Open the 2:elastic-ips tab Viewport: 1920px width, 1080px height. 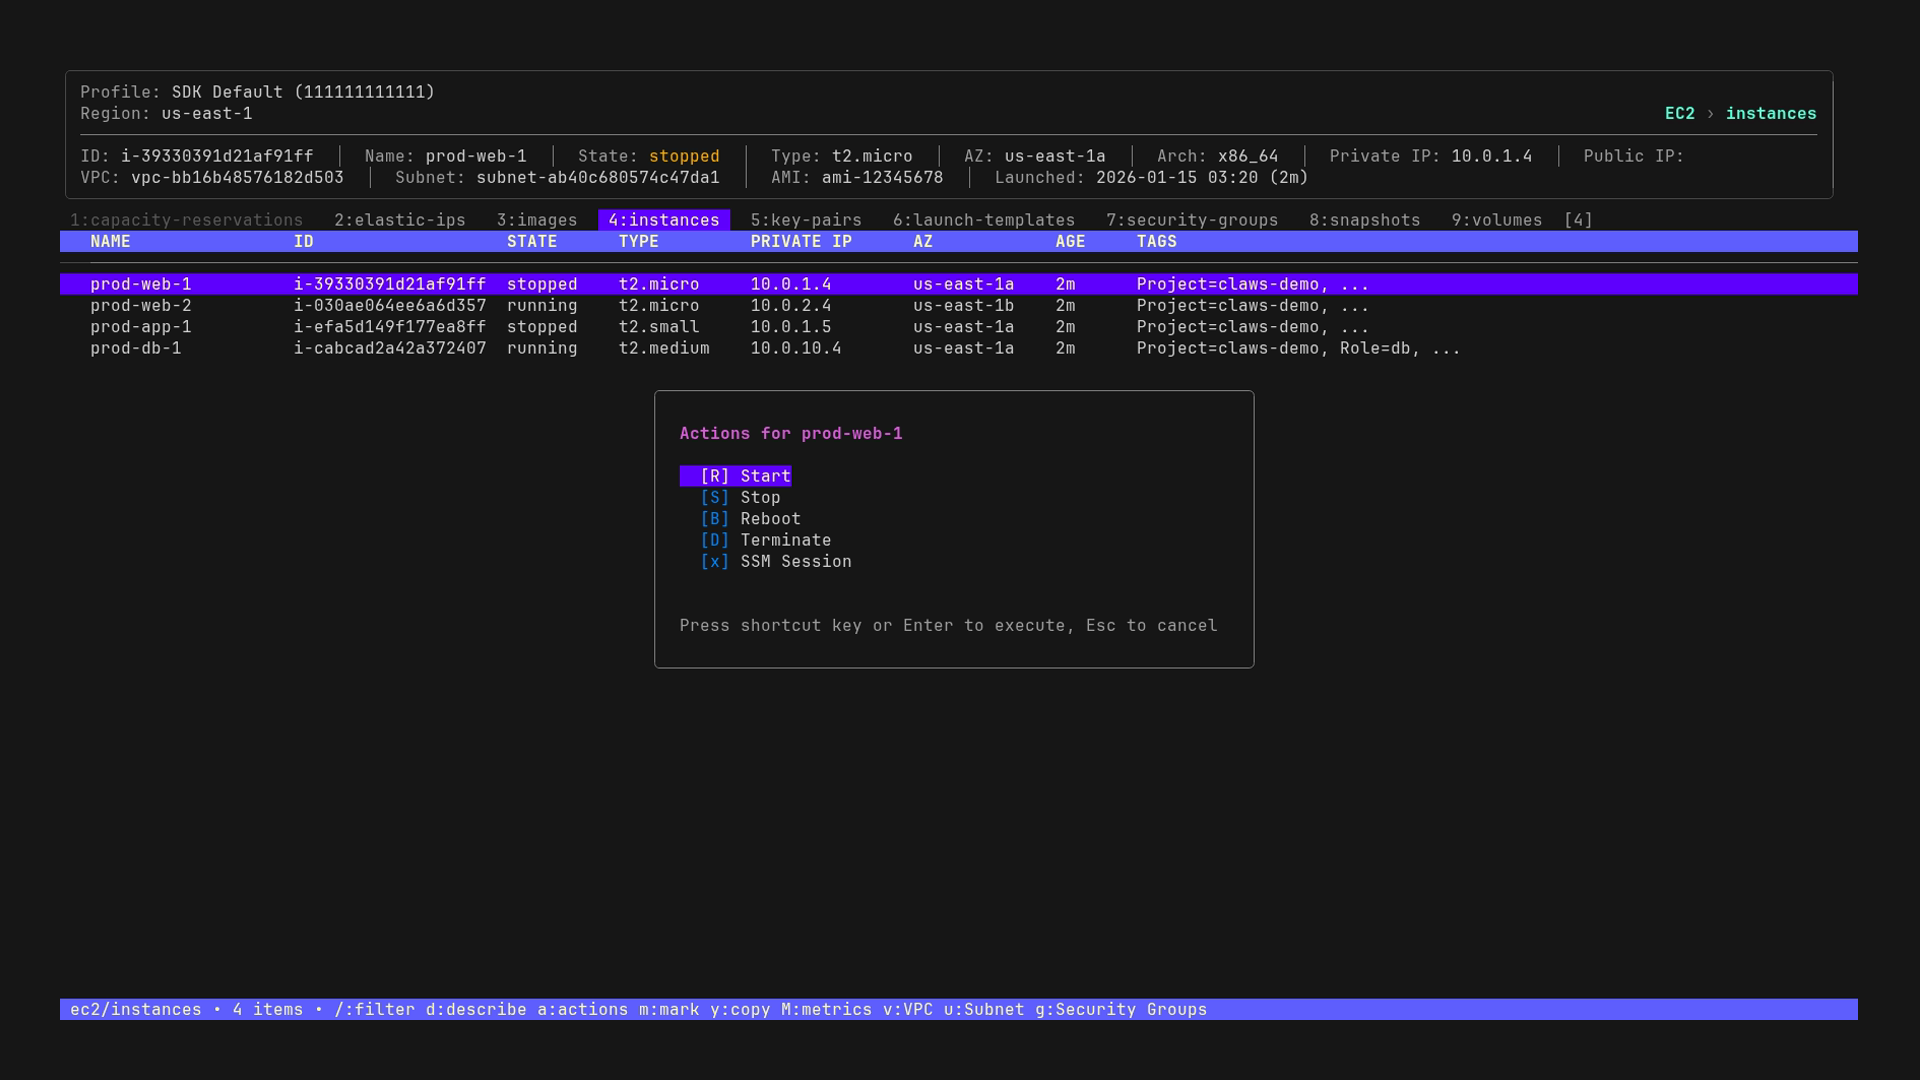pyautogui.click(x=400, y=220)
